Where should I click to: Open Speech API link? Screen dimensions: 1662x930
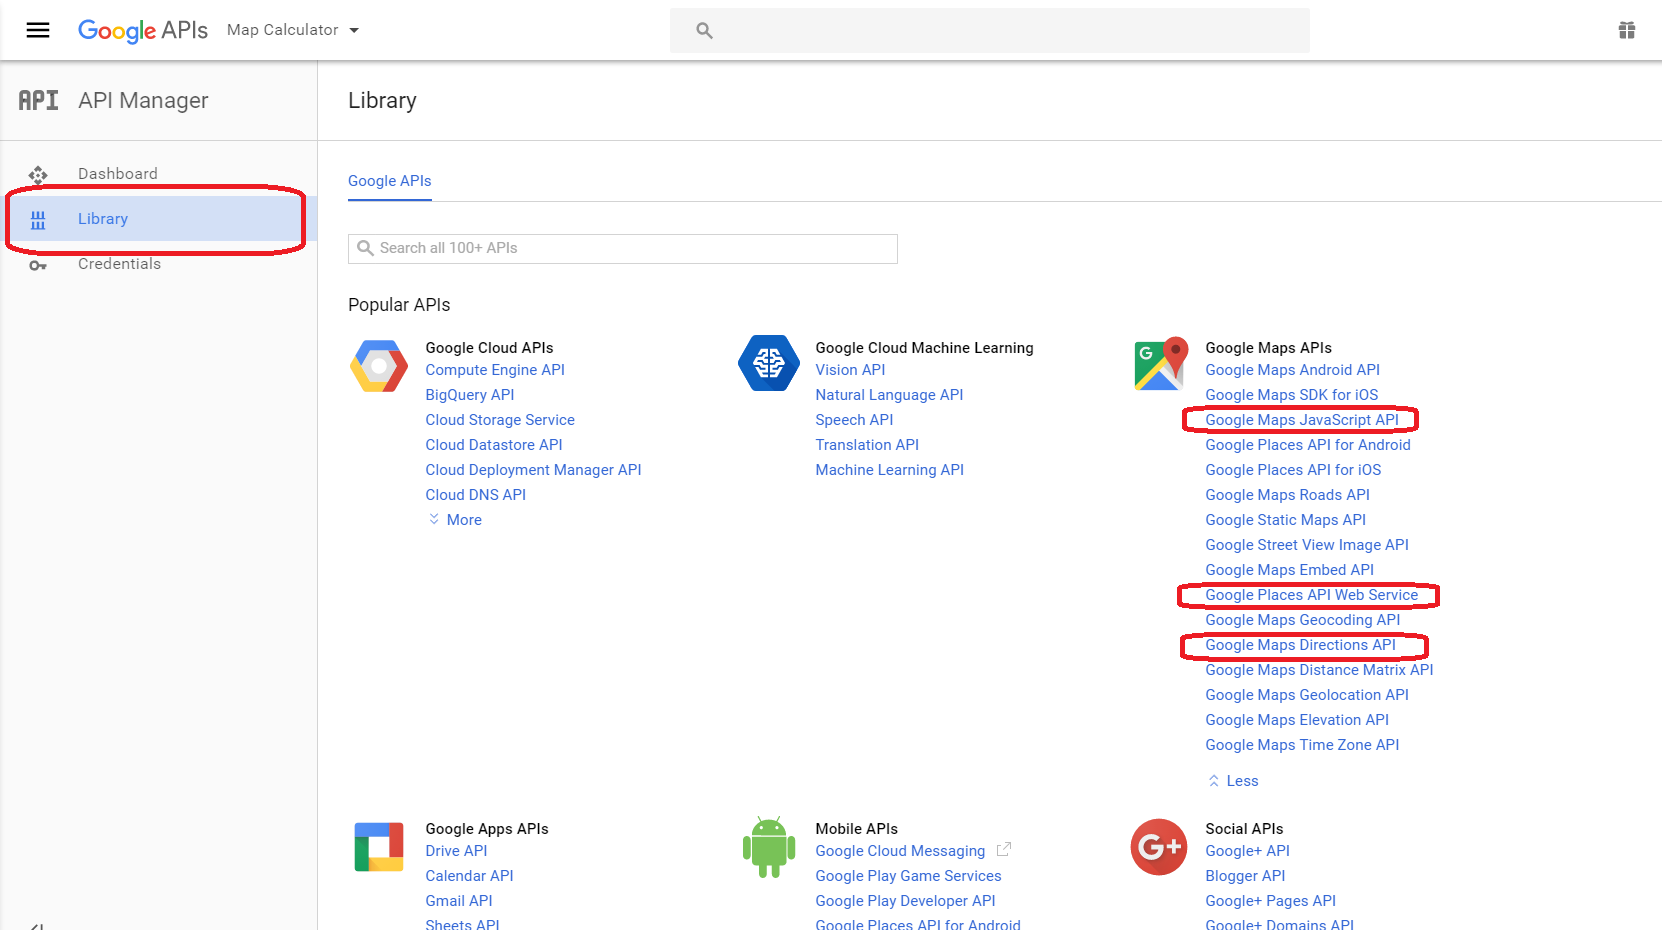(854, 420)
